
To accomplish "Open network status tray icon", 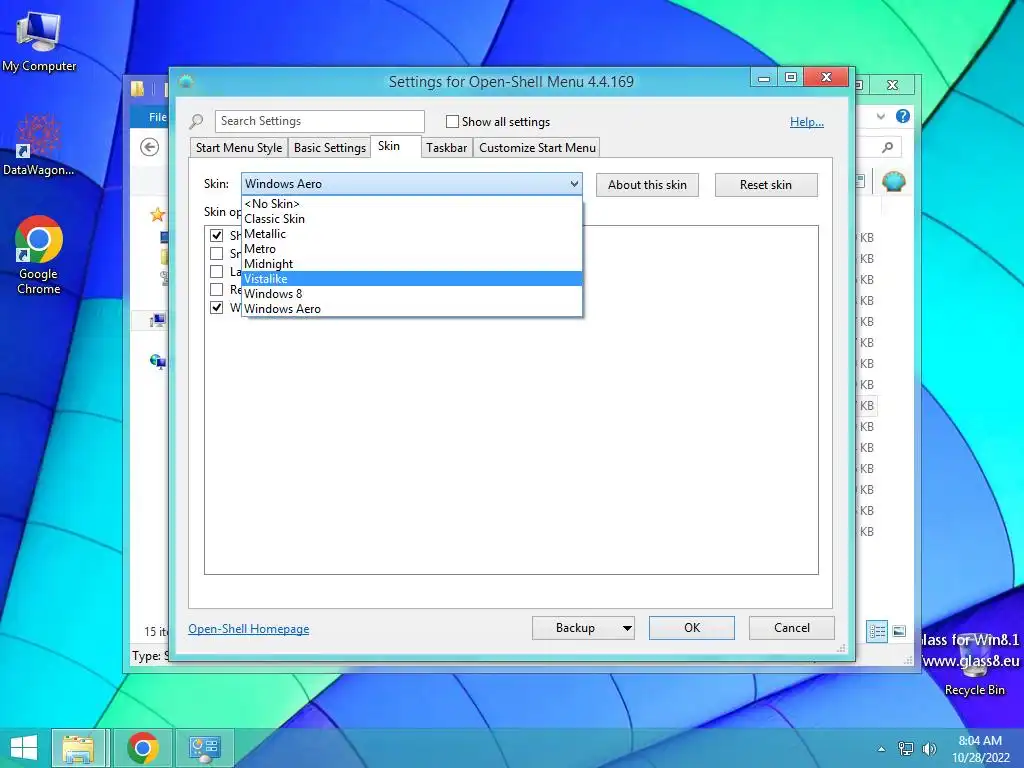I will point(906,748).
